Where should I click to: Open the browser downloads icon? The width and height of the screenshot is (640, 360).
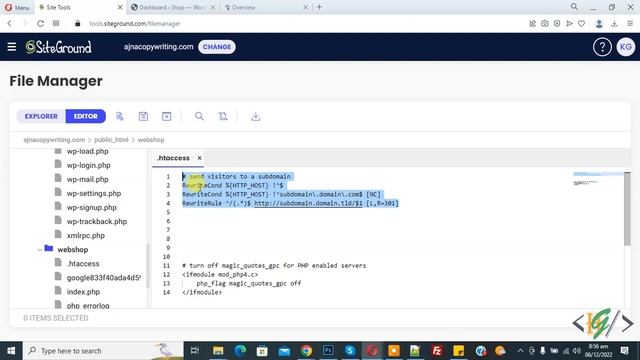614,24
